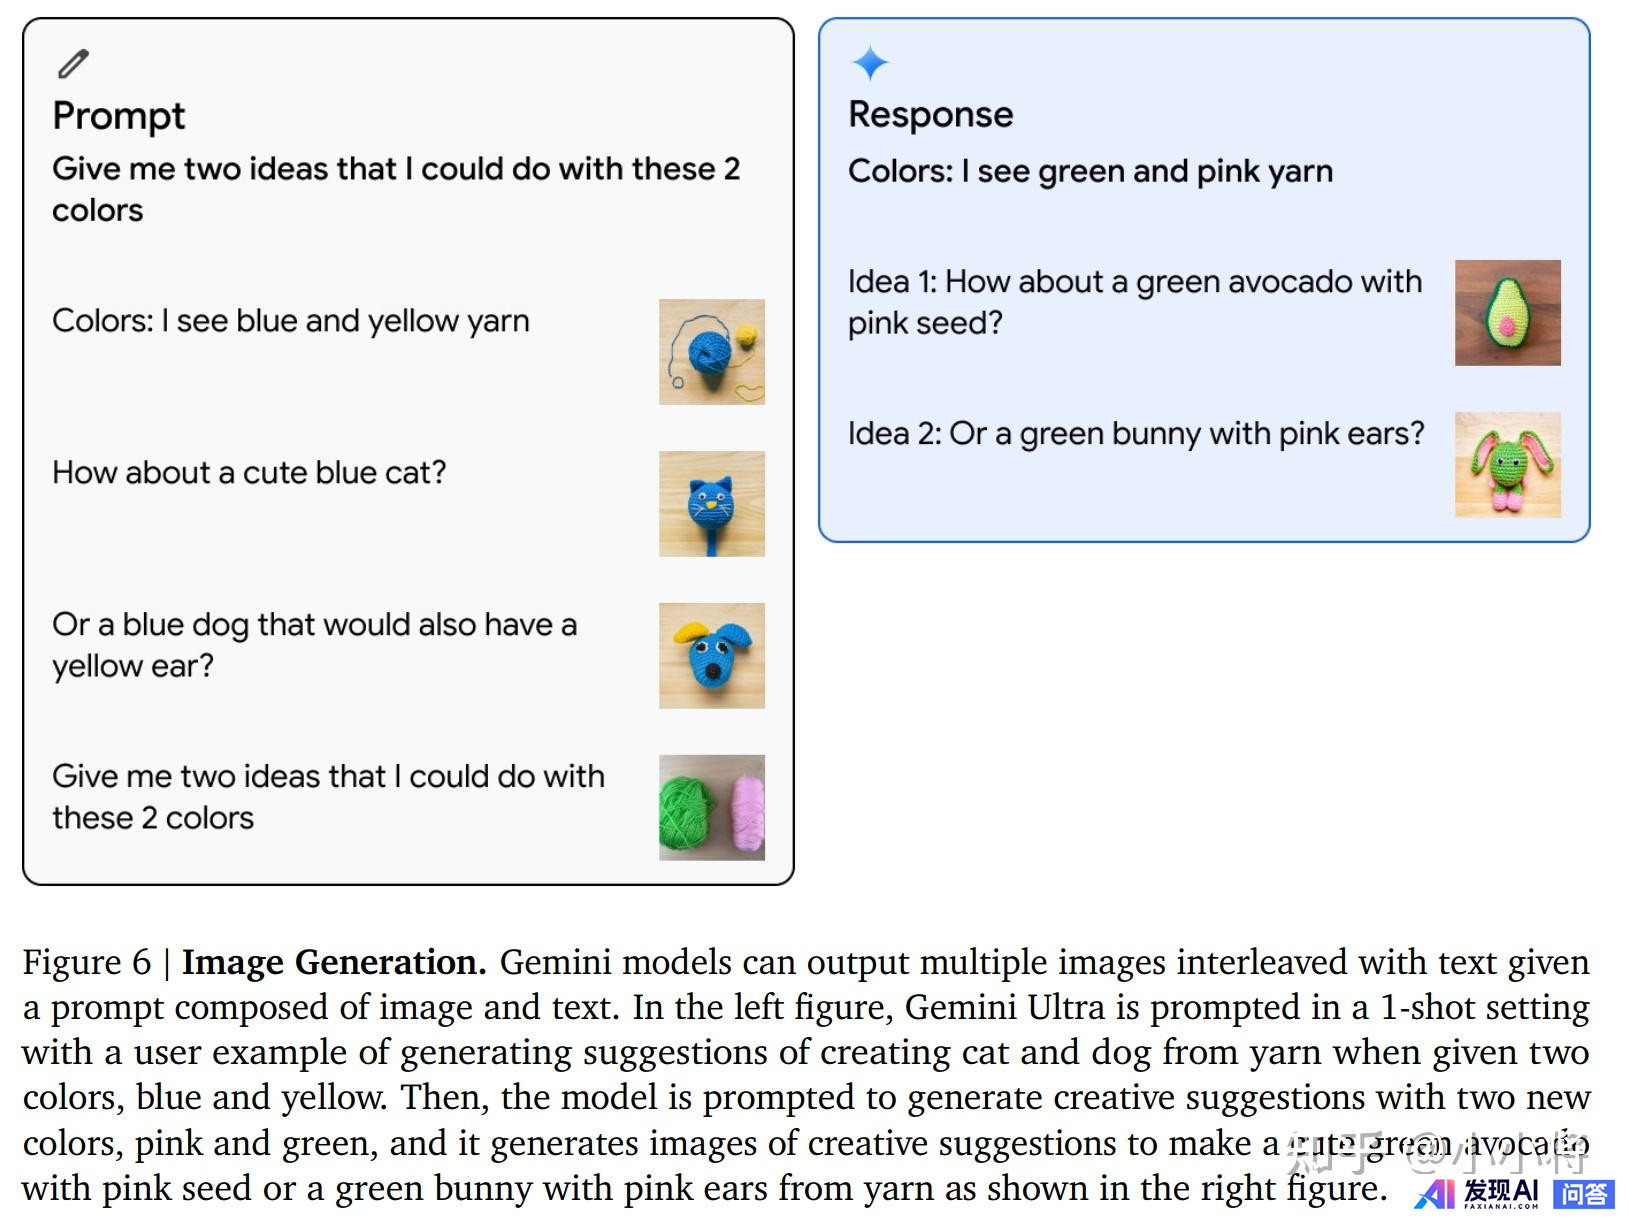Click the blue dog with yellow ear text
The width and height of the screenshot is (1630, 1219).
(x=314, y=645)
